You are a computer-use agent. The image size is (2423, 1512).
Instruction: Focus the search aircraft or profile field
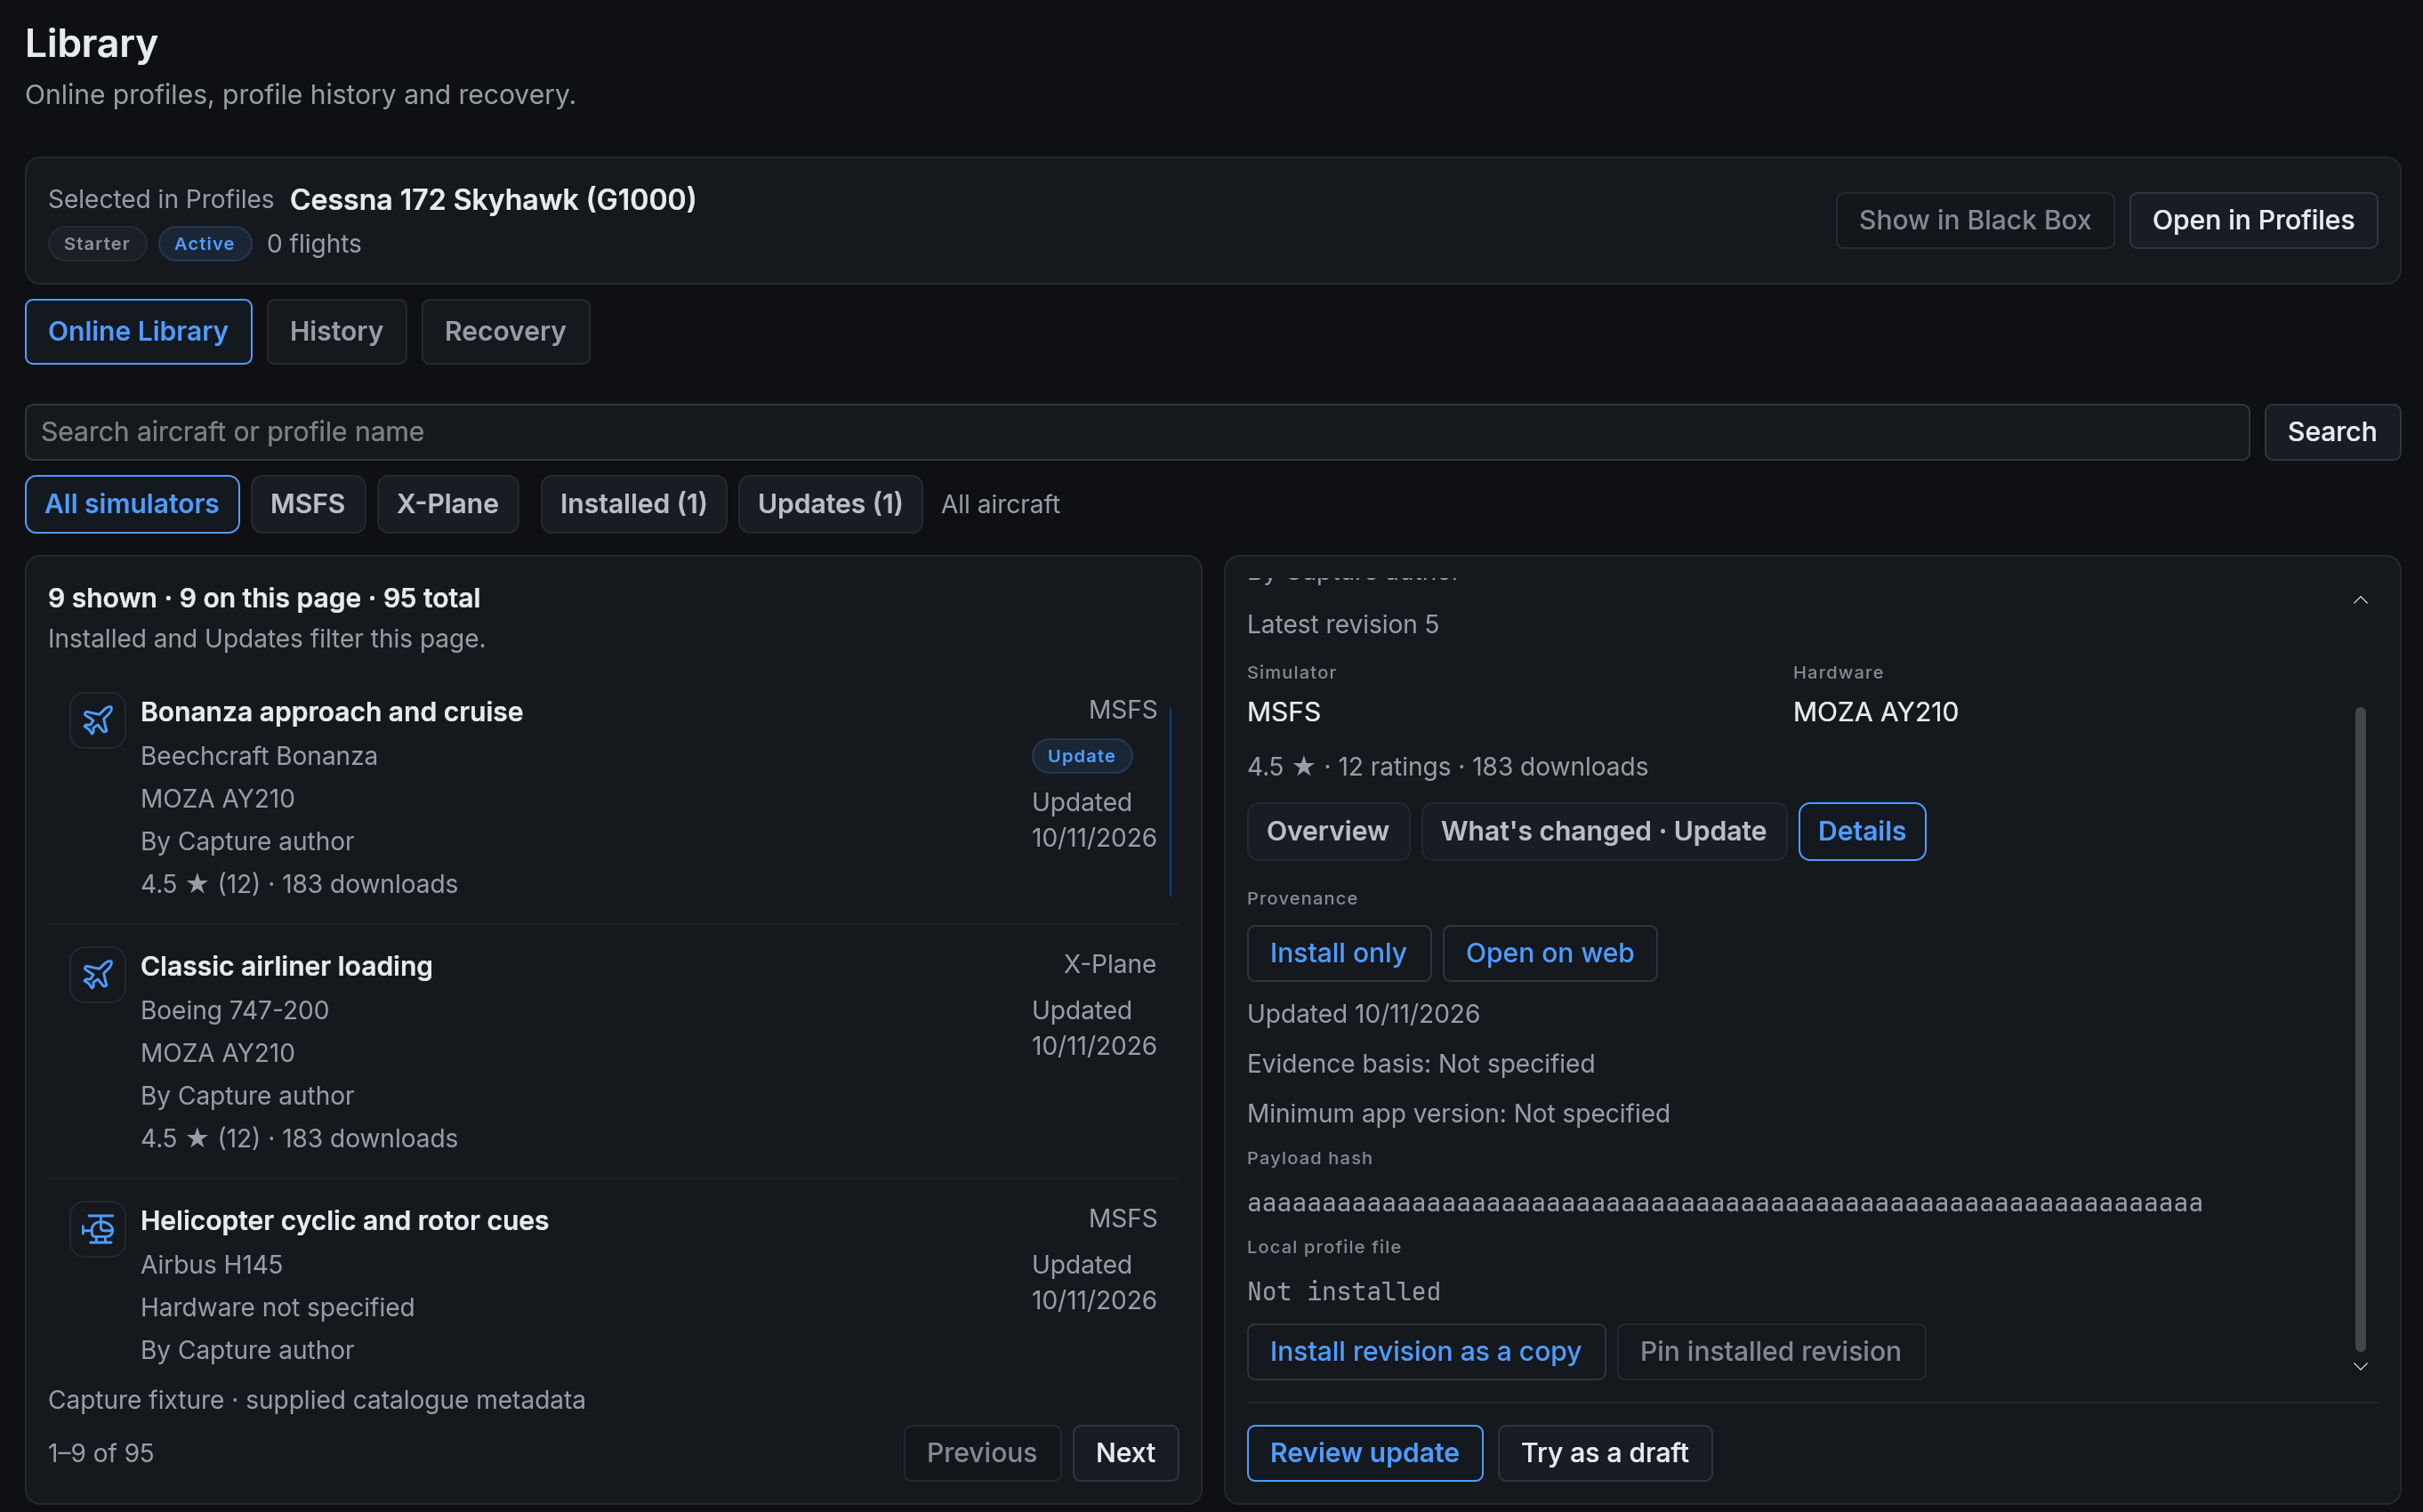pos(1137,432)
